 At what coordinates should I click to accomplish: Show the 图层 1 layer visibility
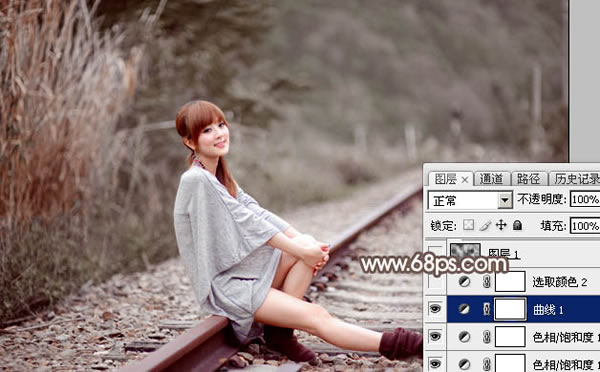pyautogui.click(x=435, y=253)
